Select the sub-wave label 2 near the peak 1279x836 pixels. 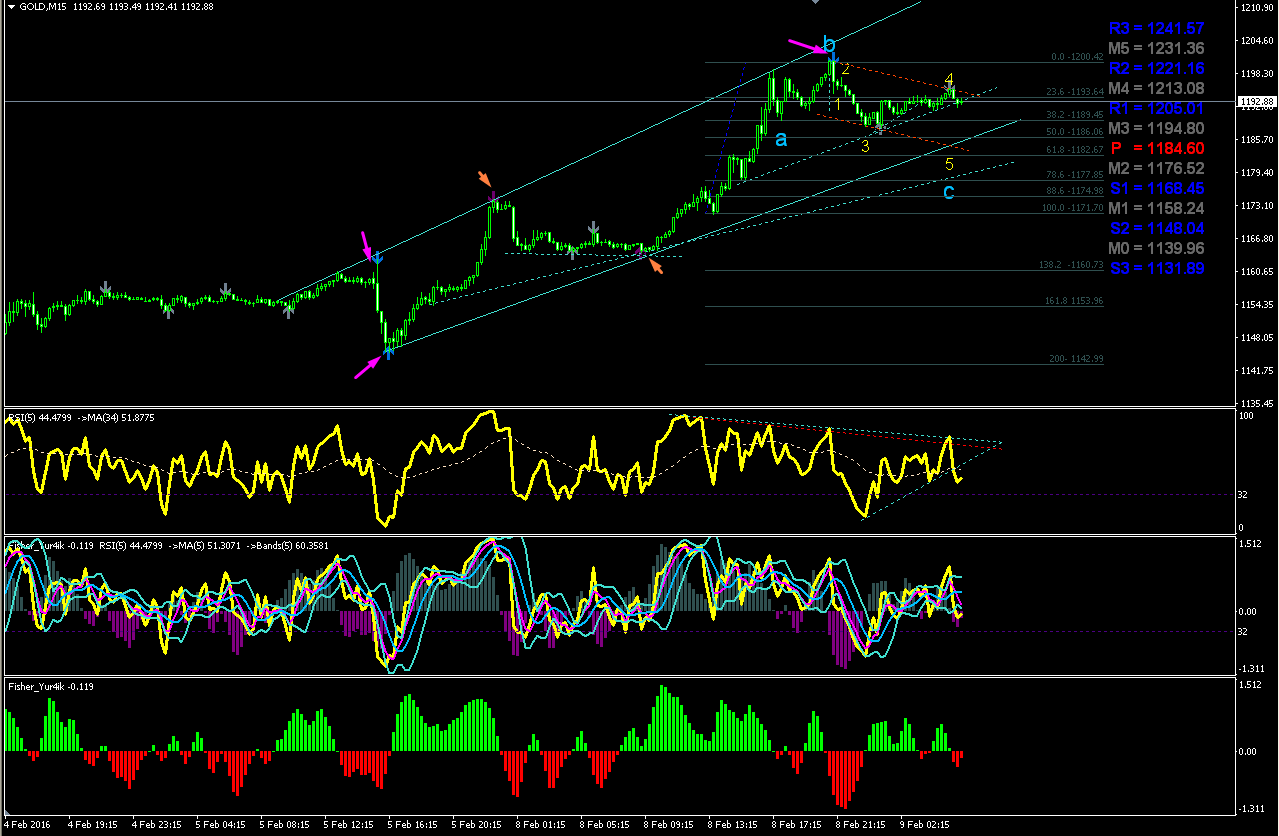845,69
